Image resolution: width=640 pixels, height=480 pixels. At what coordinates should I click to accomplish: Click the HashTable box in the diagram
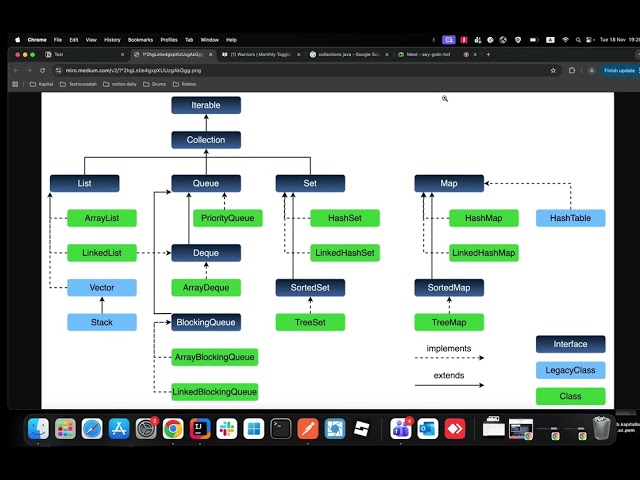(571, 218)
